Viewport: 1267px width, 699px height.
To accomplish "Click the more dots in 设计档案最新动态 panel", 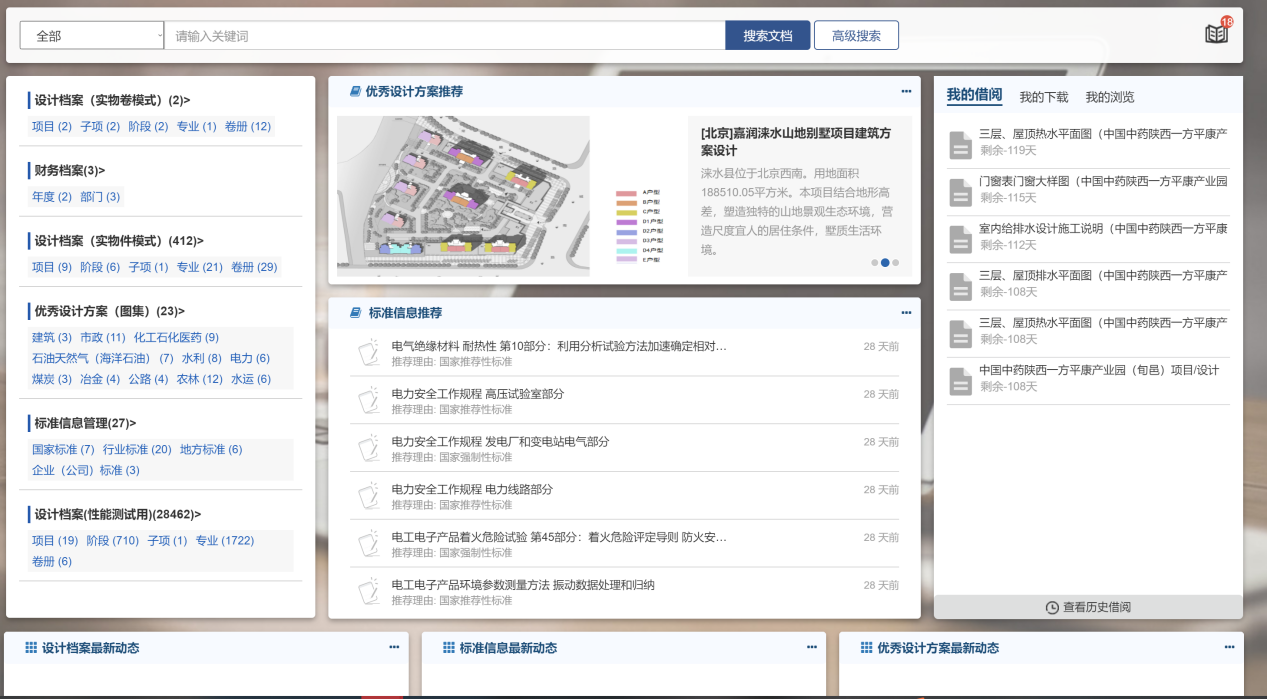I will pyautogui.click(x=394, y=647).
